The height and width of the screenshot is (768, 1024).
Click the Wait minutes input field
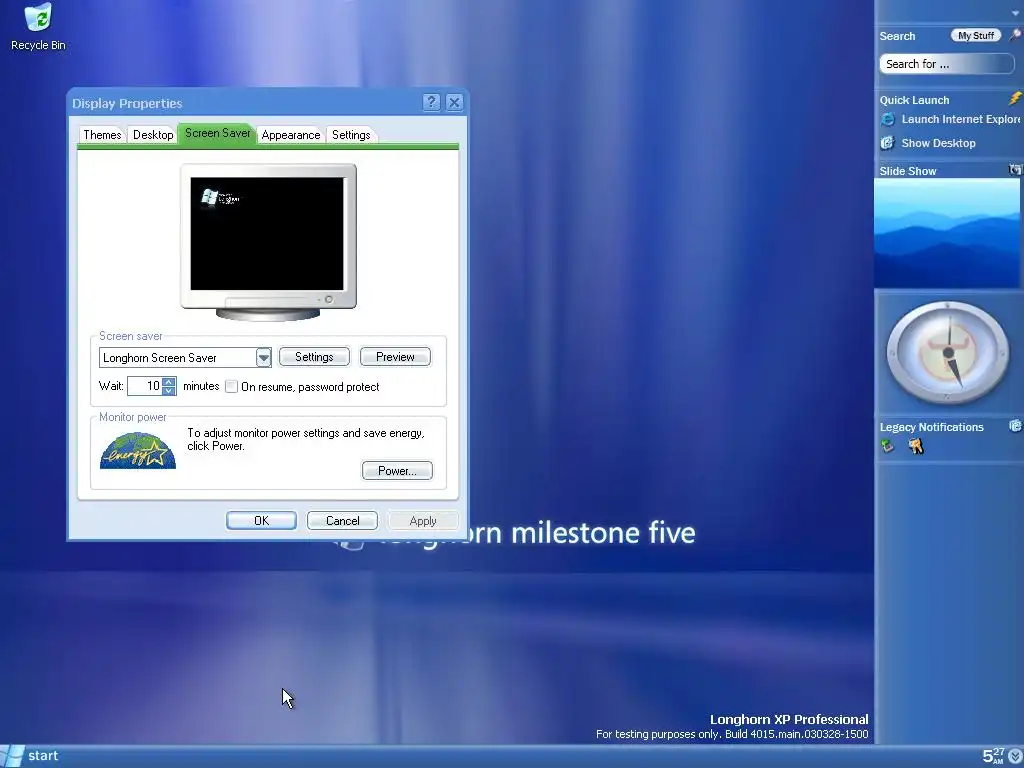(x=144, y=386)
